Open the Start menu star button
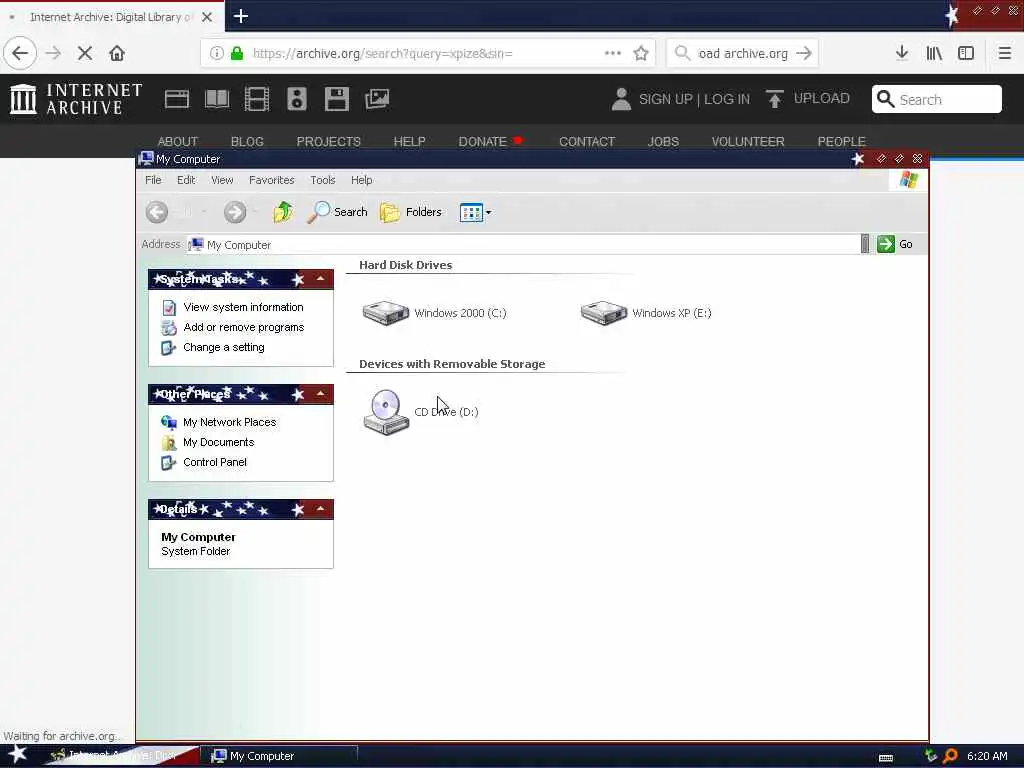1024x768 pixels. coord(18,756)
